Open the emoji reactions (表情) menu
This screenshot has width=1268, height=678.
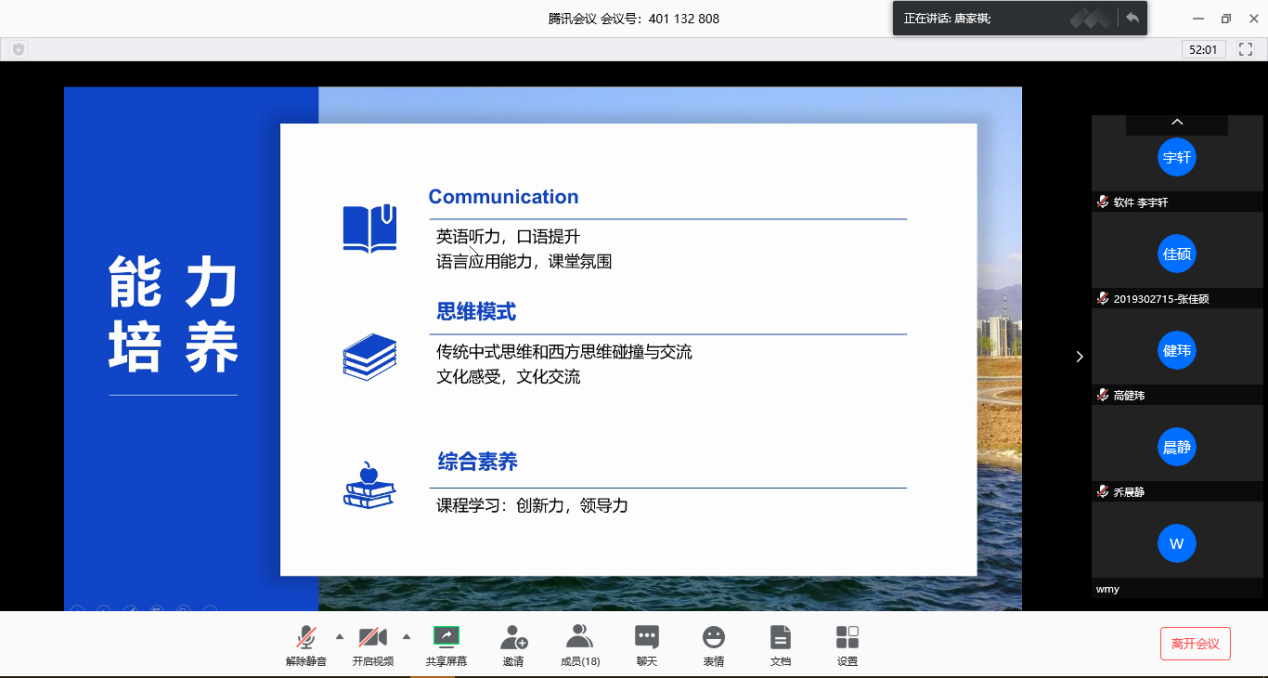pyautogui.click(x=713, y=644)
